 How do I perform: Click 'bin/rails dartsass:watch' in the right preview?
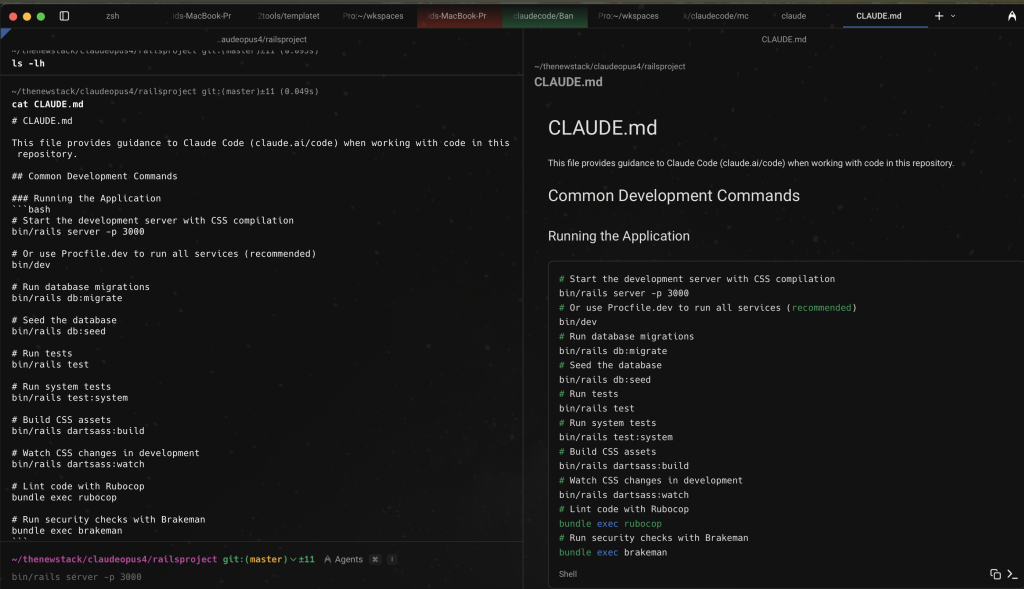[624, 495]
